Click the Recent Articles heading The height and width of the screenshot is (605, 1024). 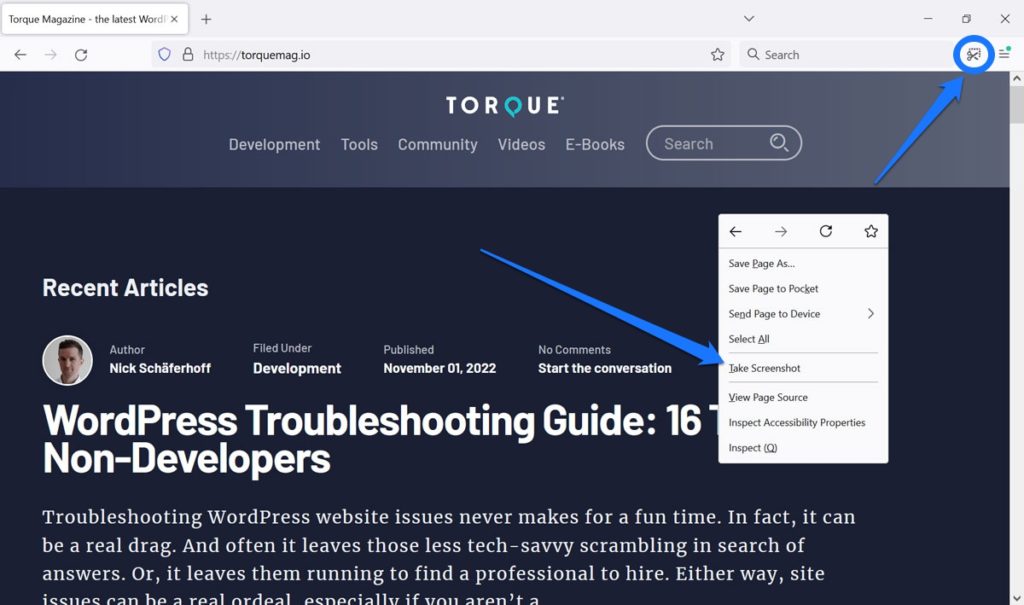(125, 288)
